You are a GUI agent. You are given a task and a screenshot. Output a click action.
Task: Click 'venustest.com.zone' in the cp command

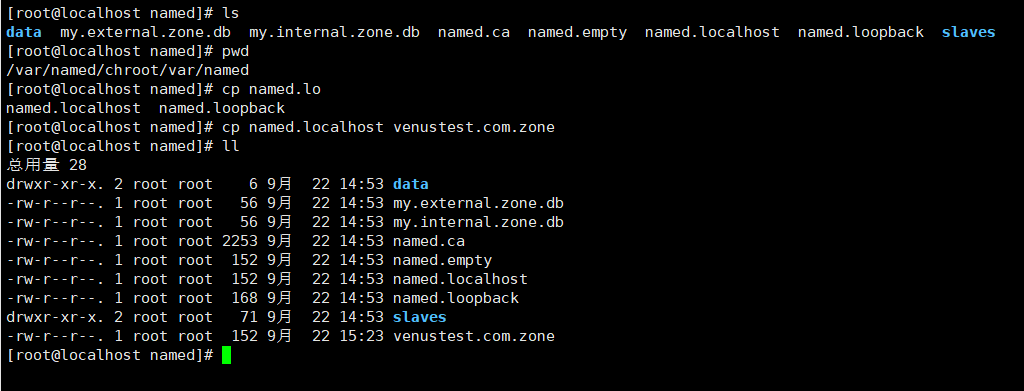(474, 127)
